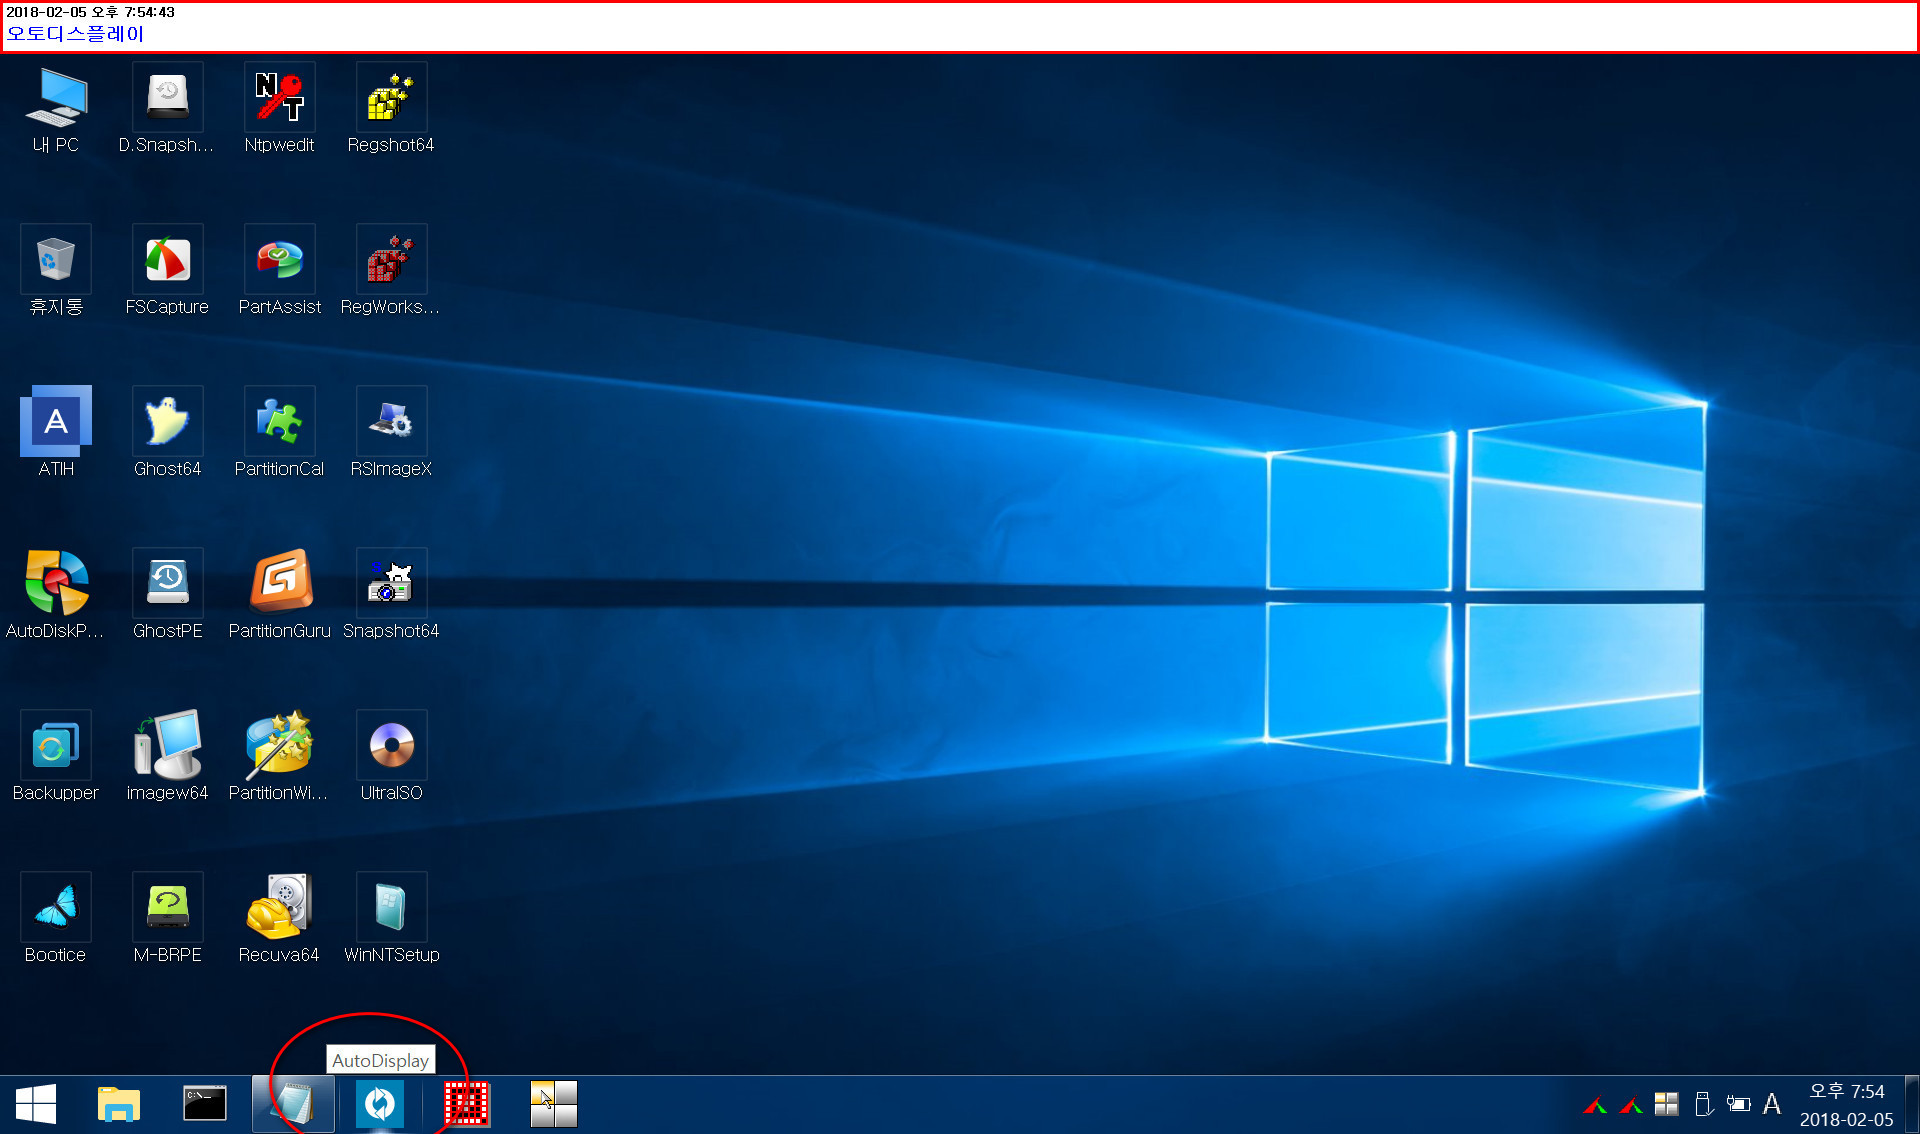Viewport: 1920px width, 1134px height.
Task: Click the four-colored squares tray icon
Action: (x=1667, y=1104)
